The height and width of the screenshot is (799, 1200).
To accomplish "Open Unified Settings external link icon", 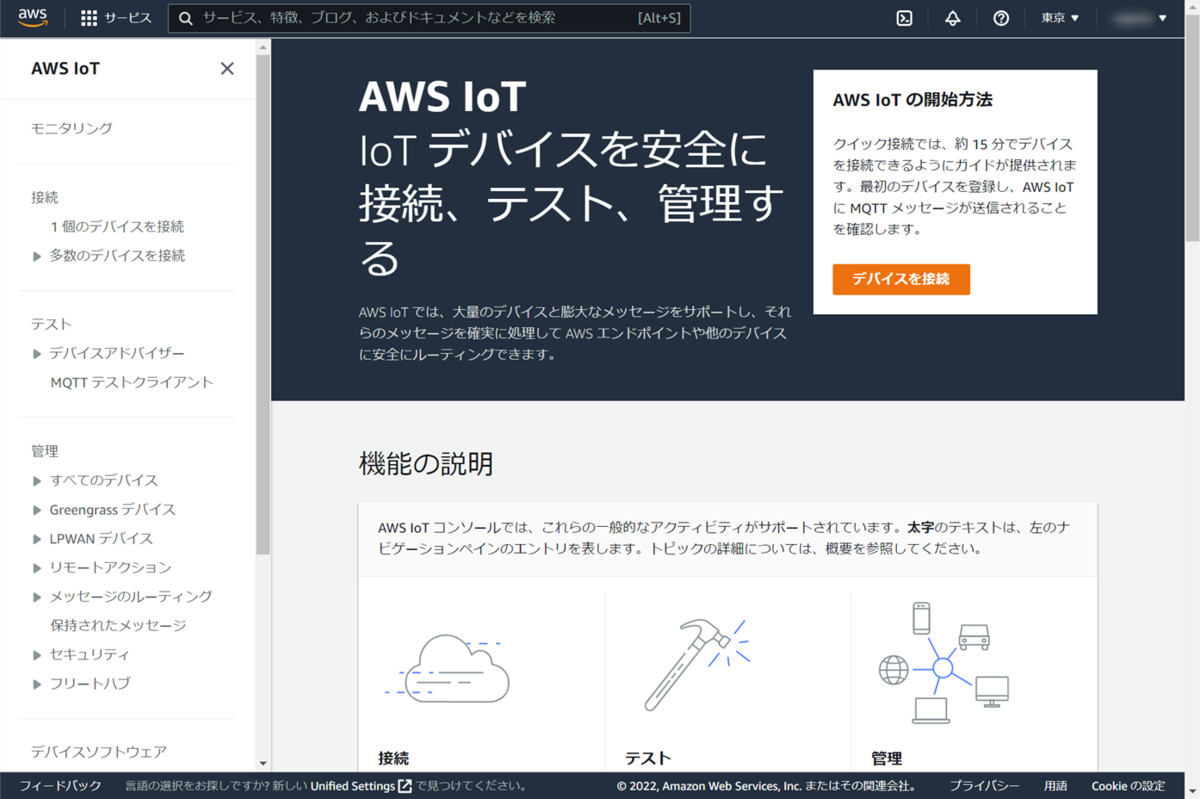I will pyautogui.click(x=405, y=786).
